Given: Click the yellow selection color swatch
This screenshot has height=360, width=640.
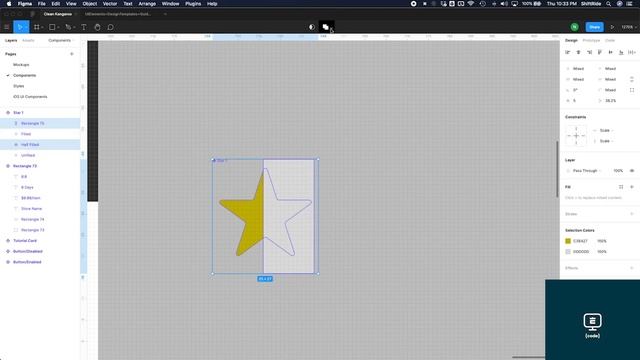Looking at the screenshot, I should (568, 241).
